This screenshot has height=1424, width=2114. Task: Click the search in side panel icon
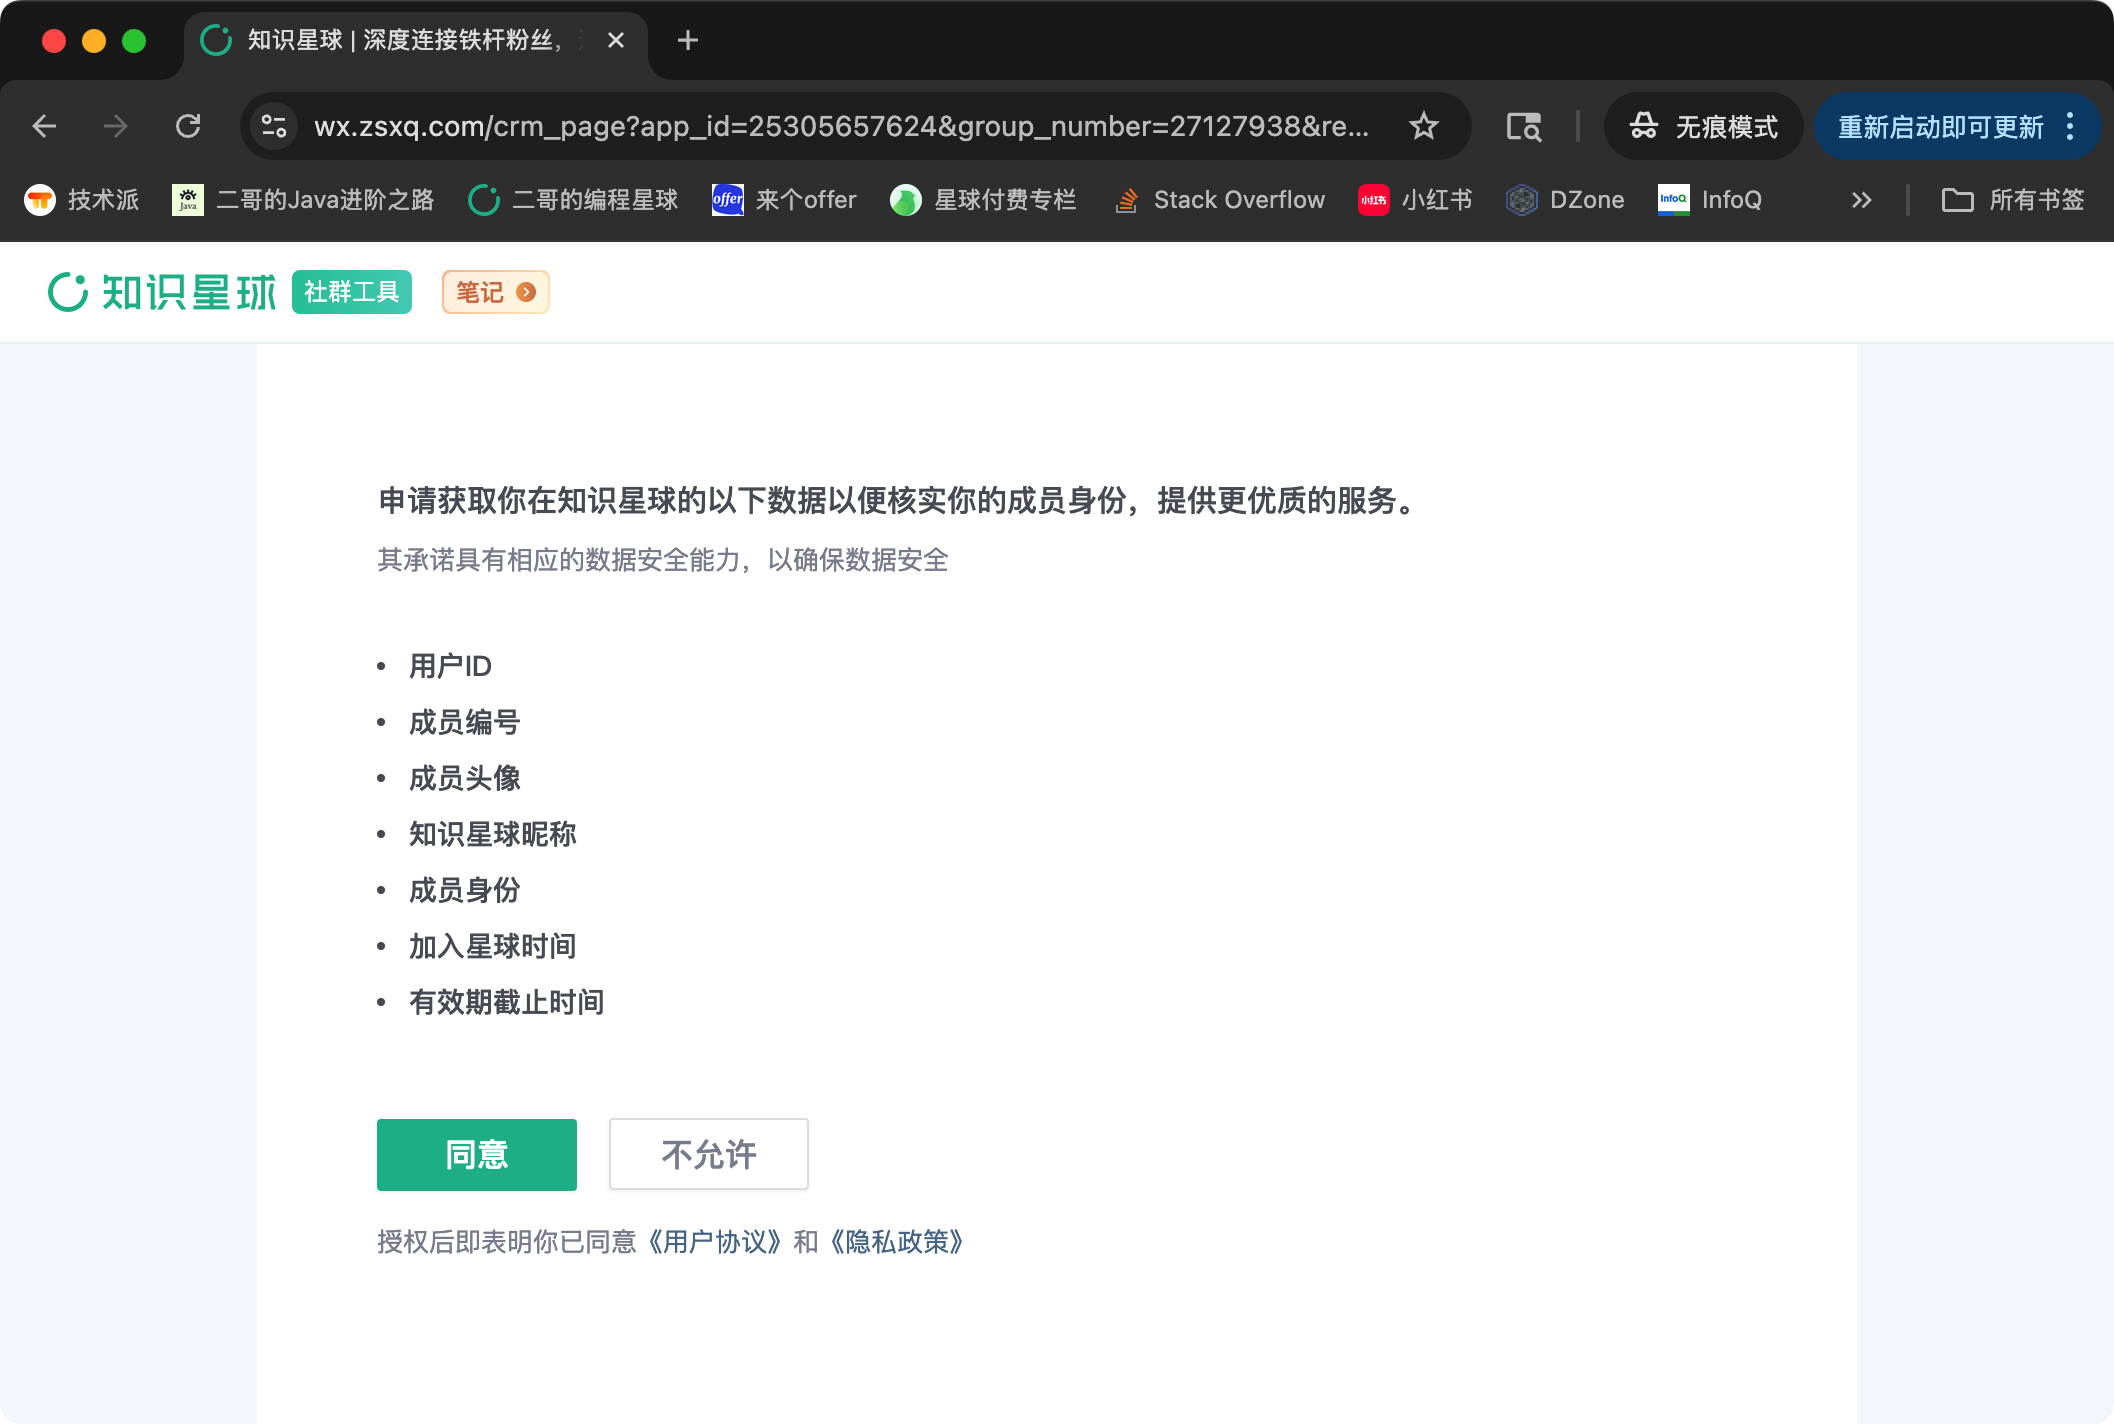coord(1522,126)
